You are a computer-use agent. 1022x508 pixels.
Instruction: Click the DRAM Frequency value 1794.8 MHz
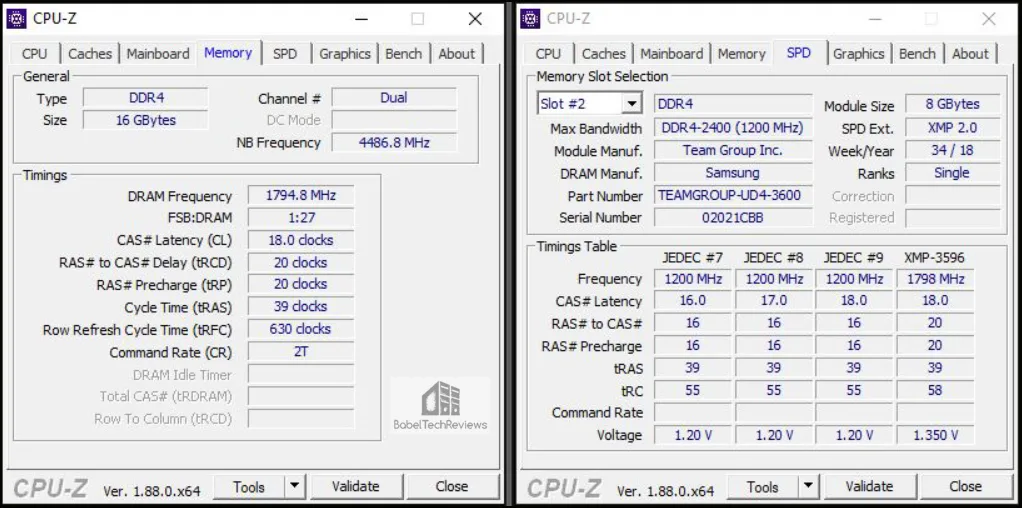[x=301, y=196]
